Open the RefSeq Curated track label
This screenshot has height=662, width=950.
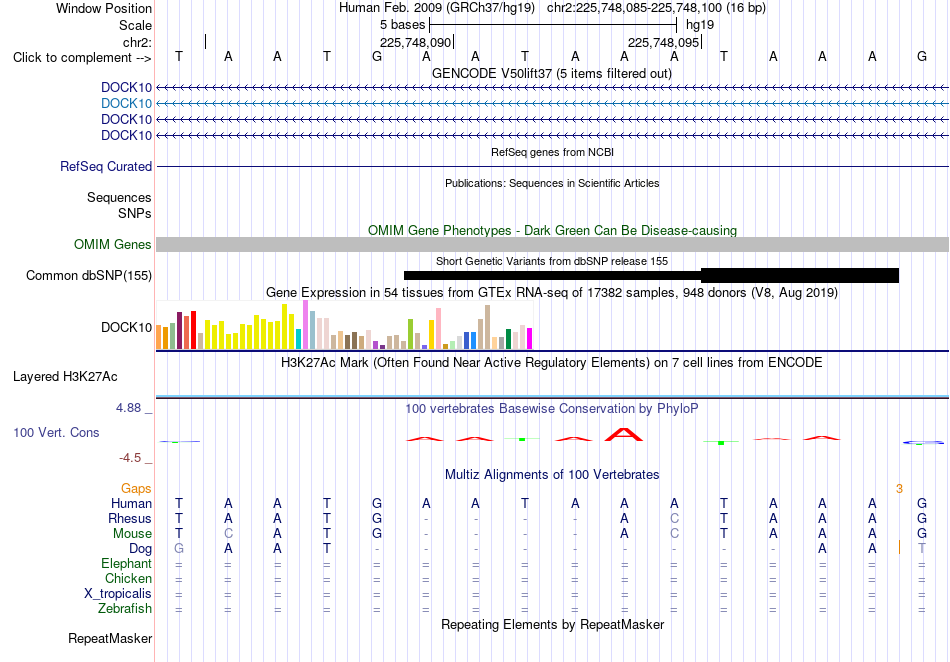(x=105, y=167)
